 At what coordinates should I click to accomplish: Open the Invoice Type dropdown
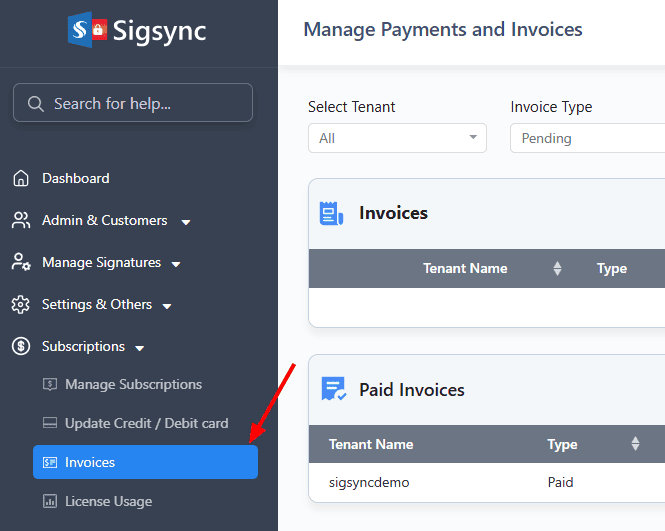[x=586, y=138]
